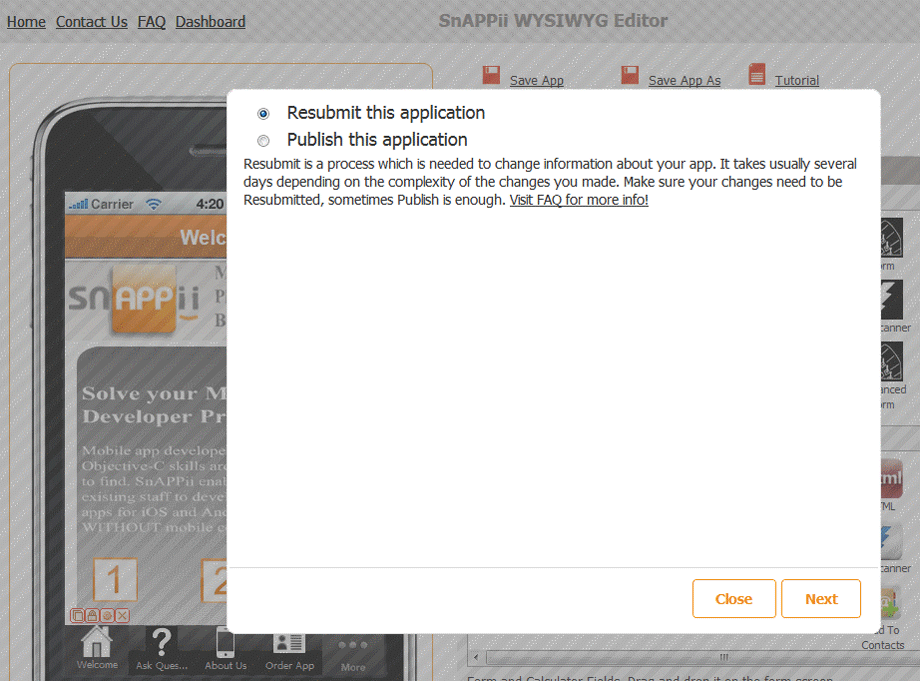Click the Next button in the dialog
920x681 pixels.
pos(821,598)
